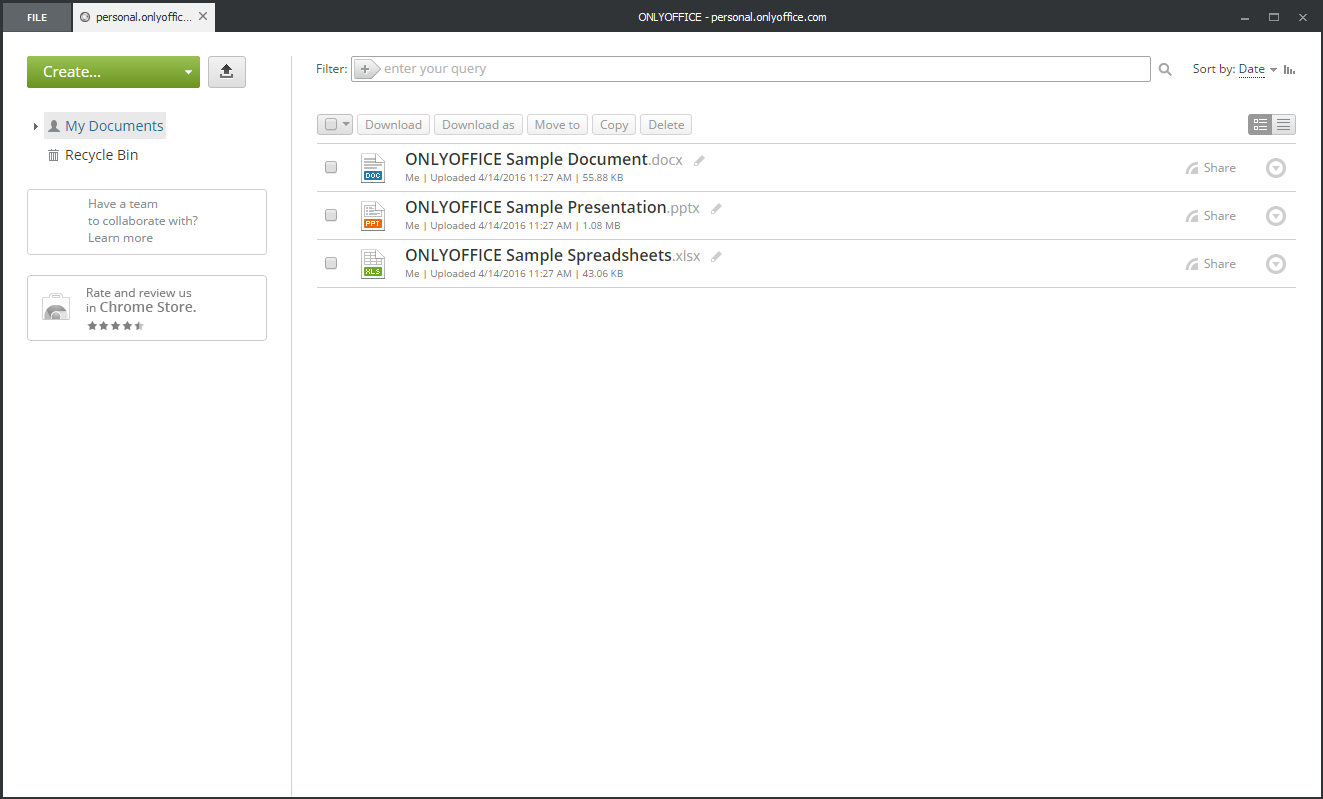
Task: Click the Learn more link
Action: coord(120,238)
